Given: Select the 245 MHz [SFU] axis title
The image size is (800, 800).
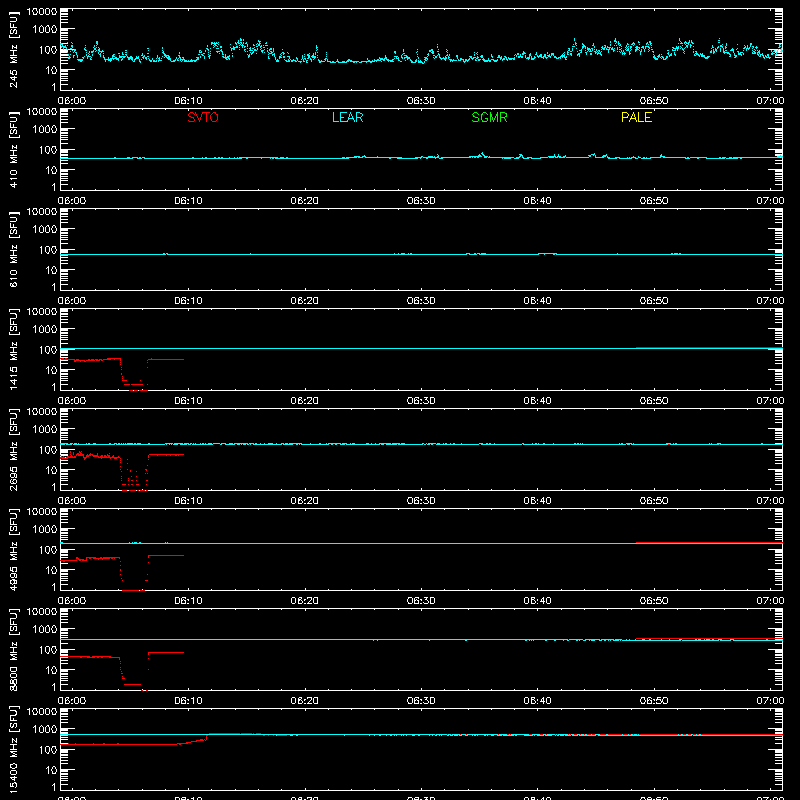Looking at the screenshot, I should click(13, 49).
